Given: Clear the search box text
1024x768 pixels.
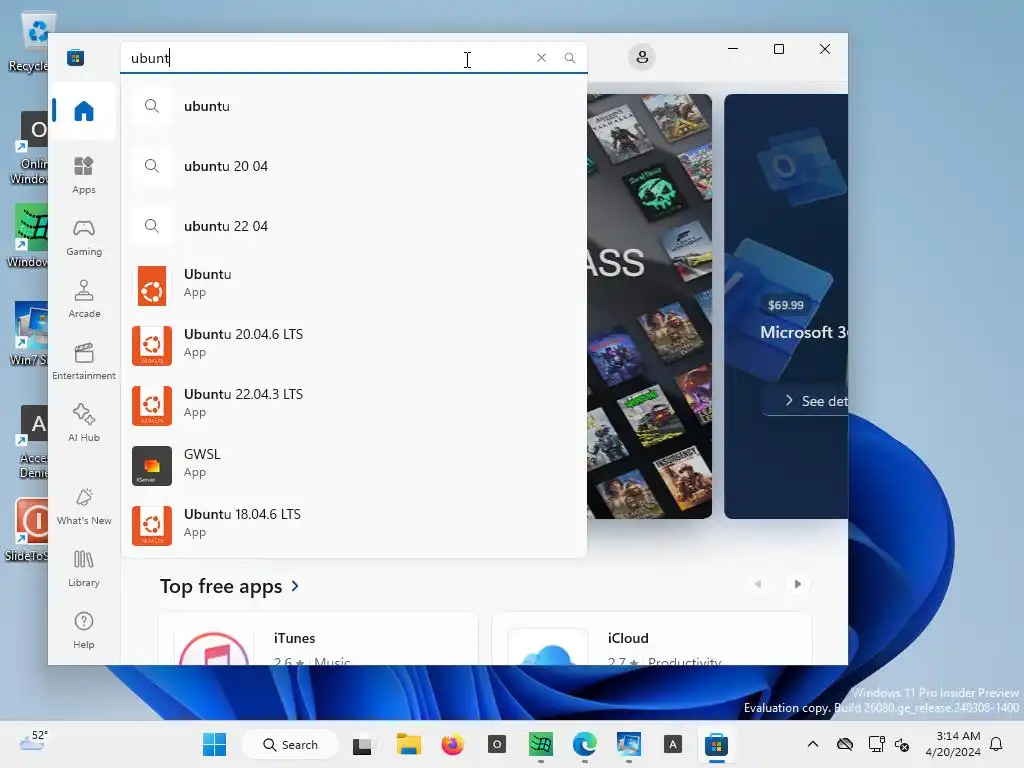Looking at the screenshot, I should click(541, 57).
